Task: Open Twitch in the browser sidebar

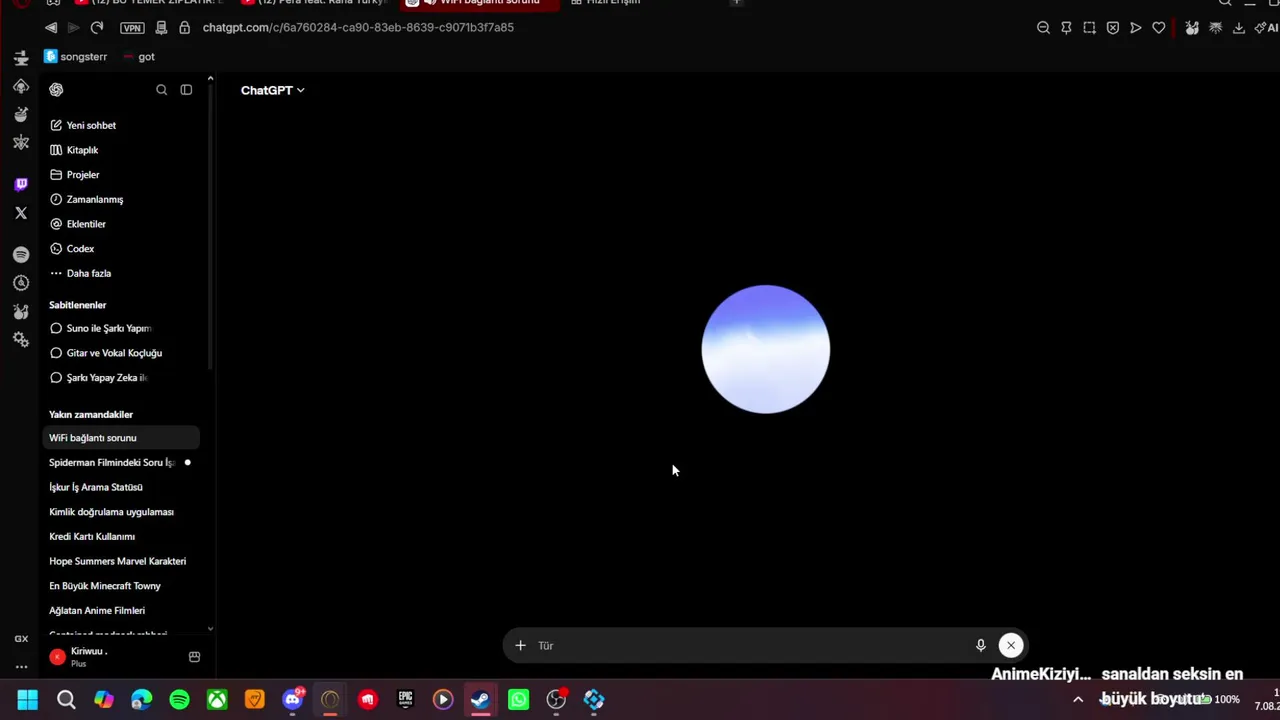Action: click(21, 184)
